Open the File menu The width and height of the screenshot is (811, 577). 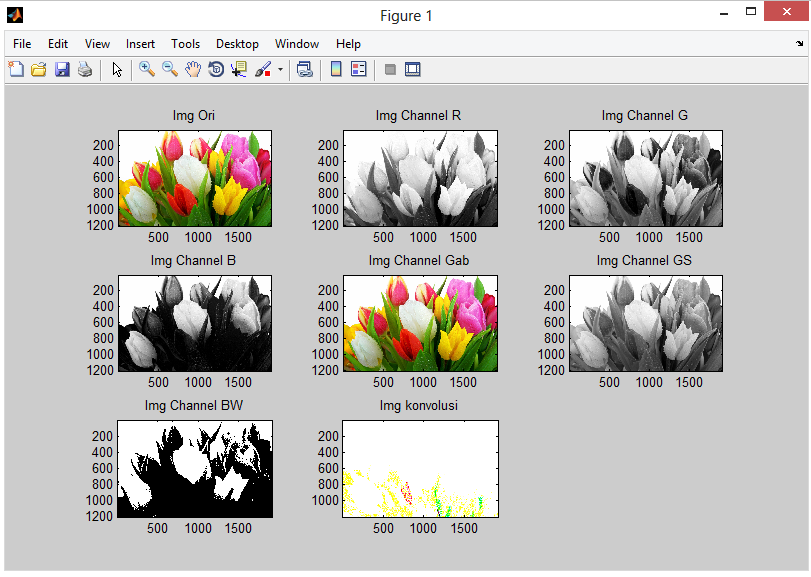click(x=22, y=44)
